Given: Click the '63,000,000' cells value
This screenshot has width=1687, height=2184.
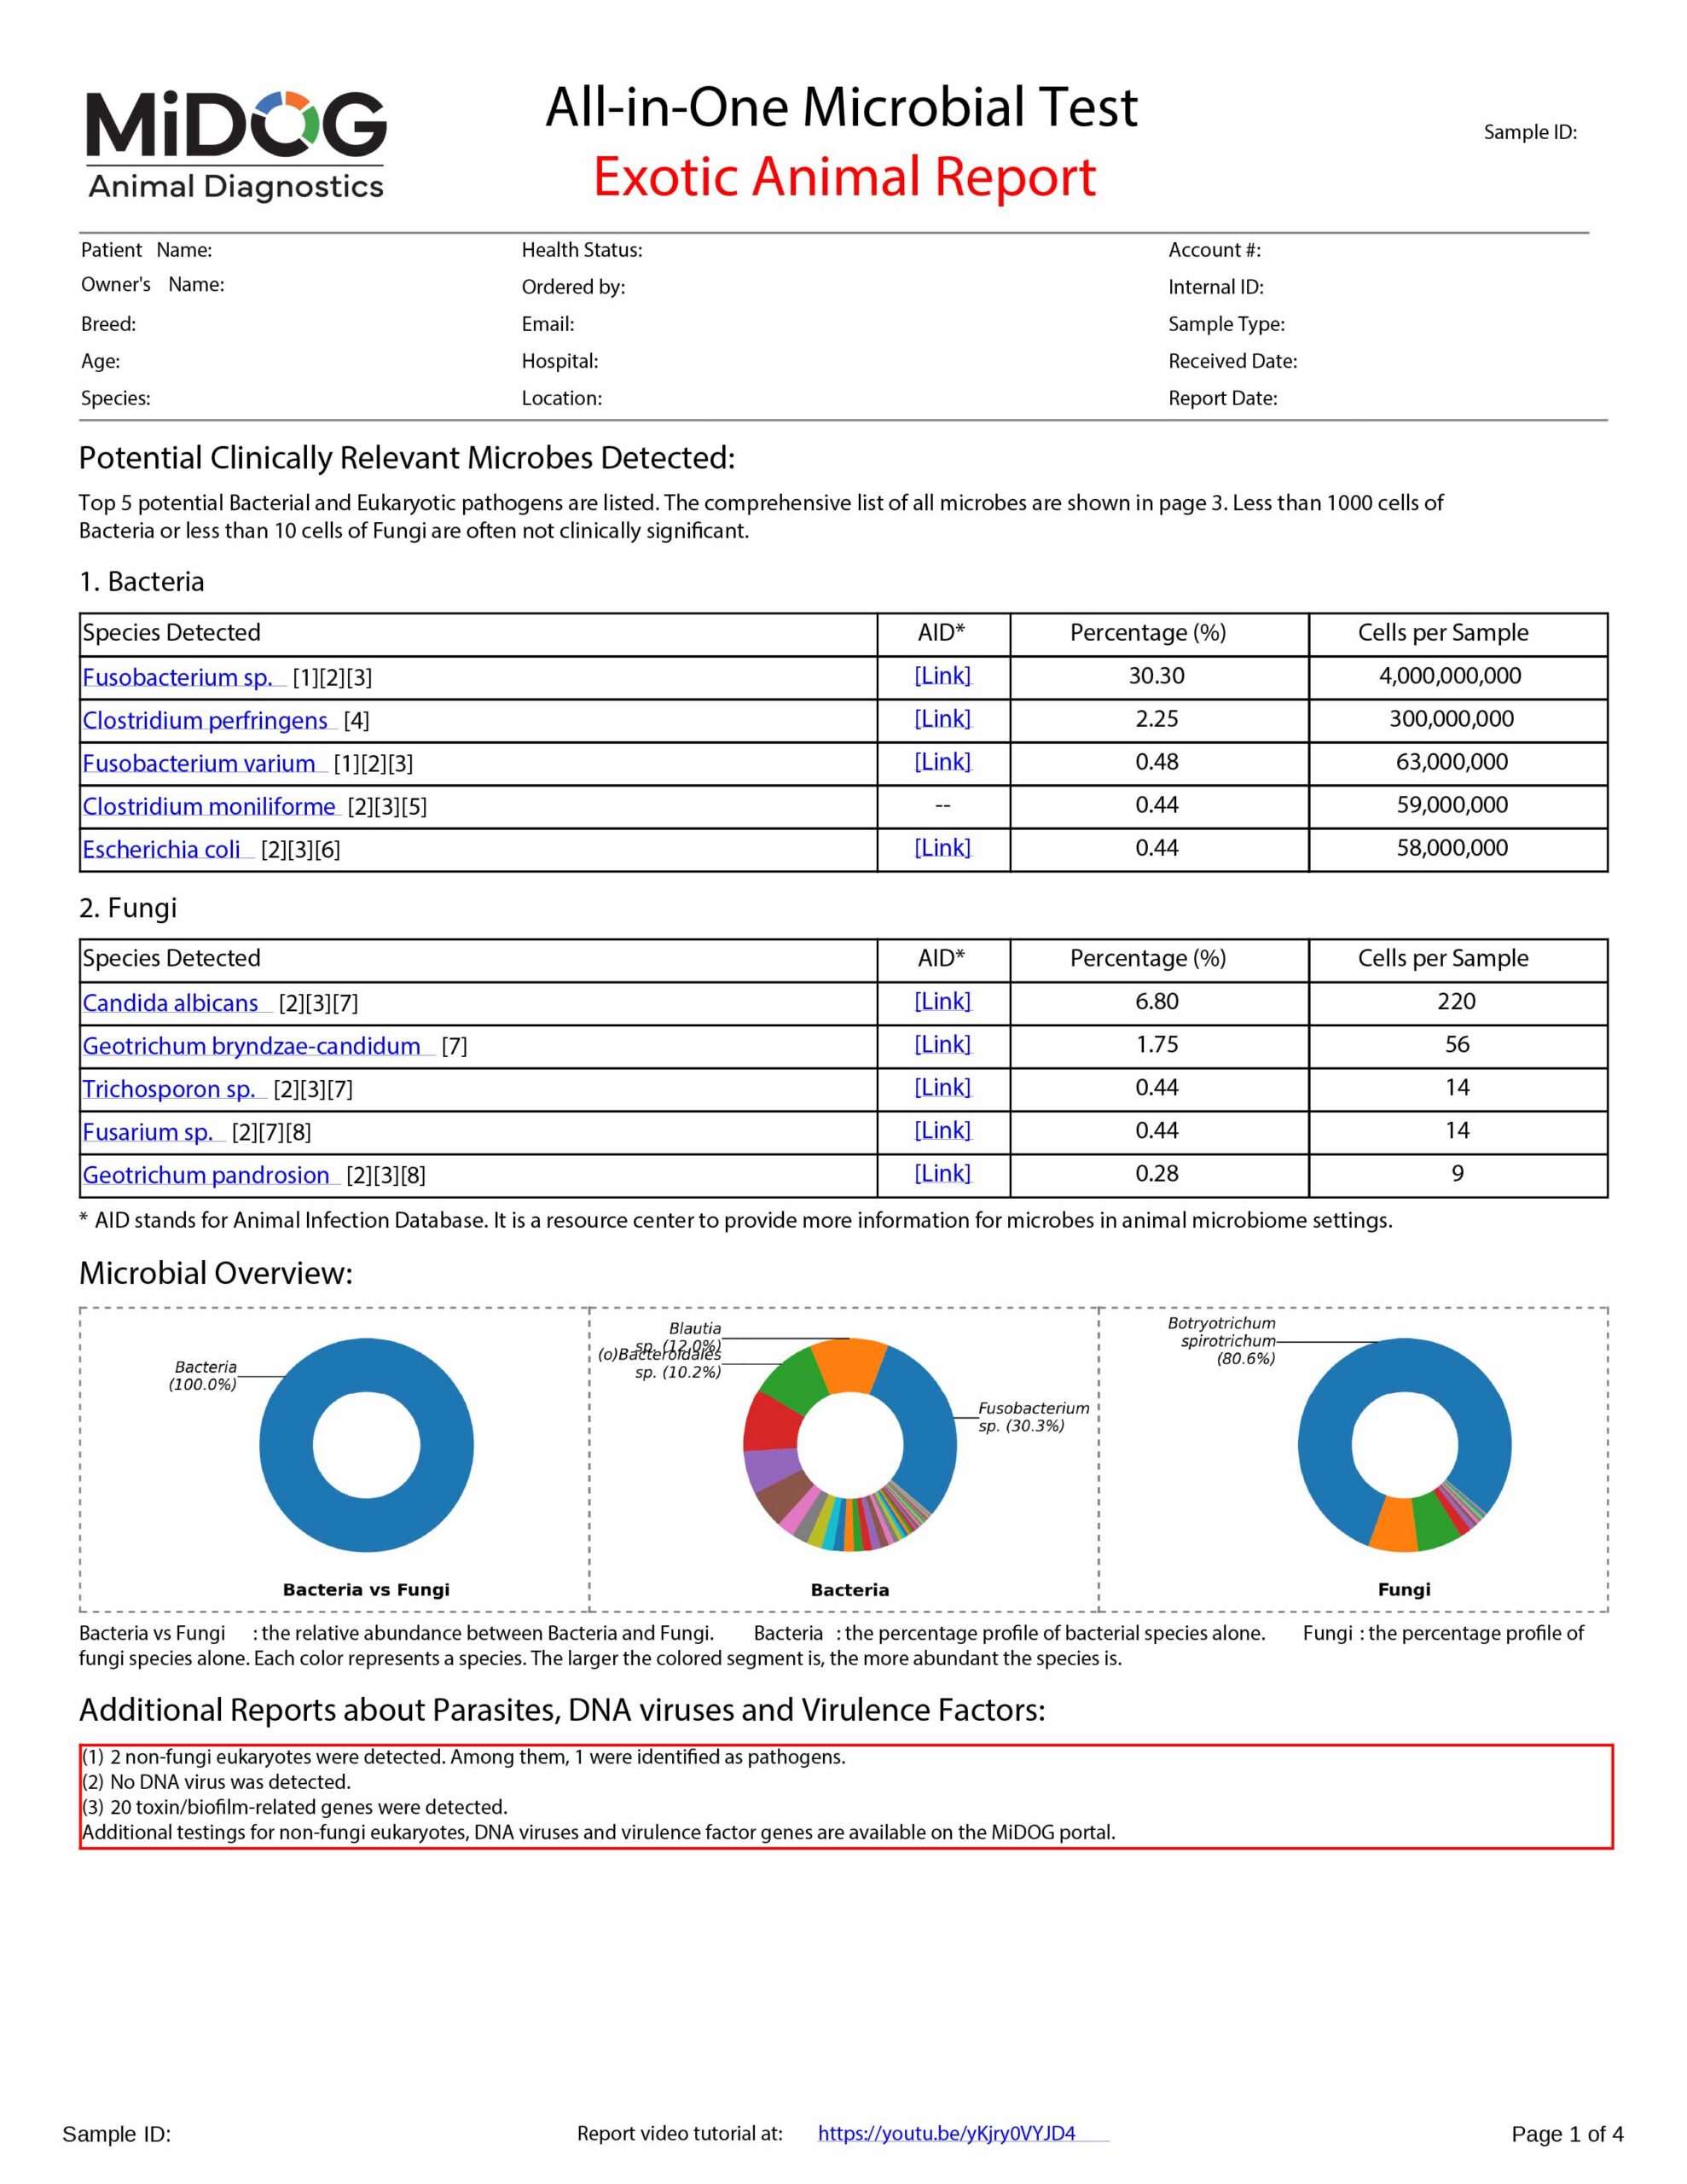Looking at the screenshot, I should pyautogui.click(x=1452, y=762).
